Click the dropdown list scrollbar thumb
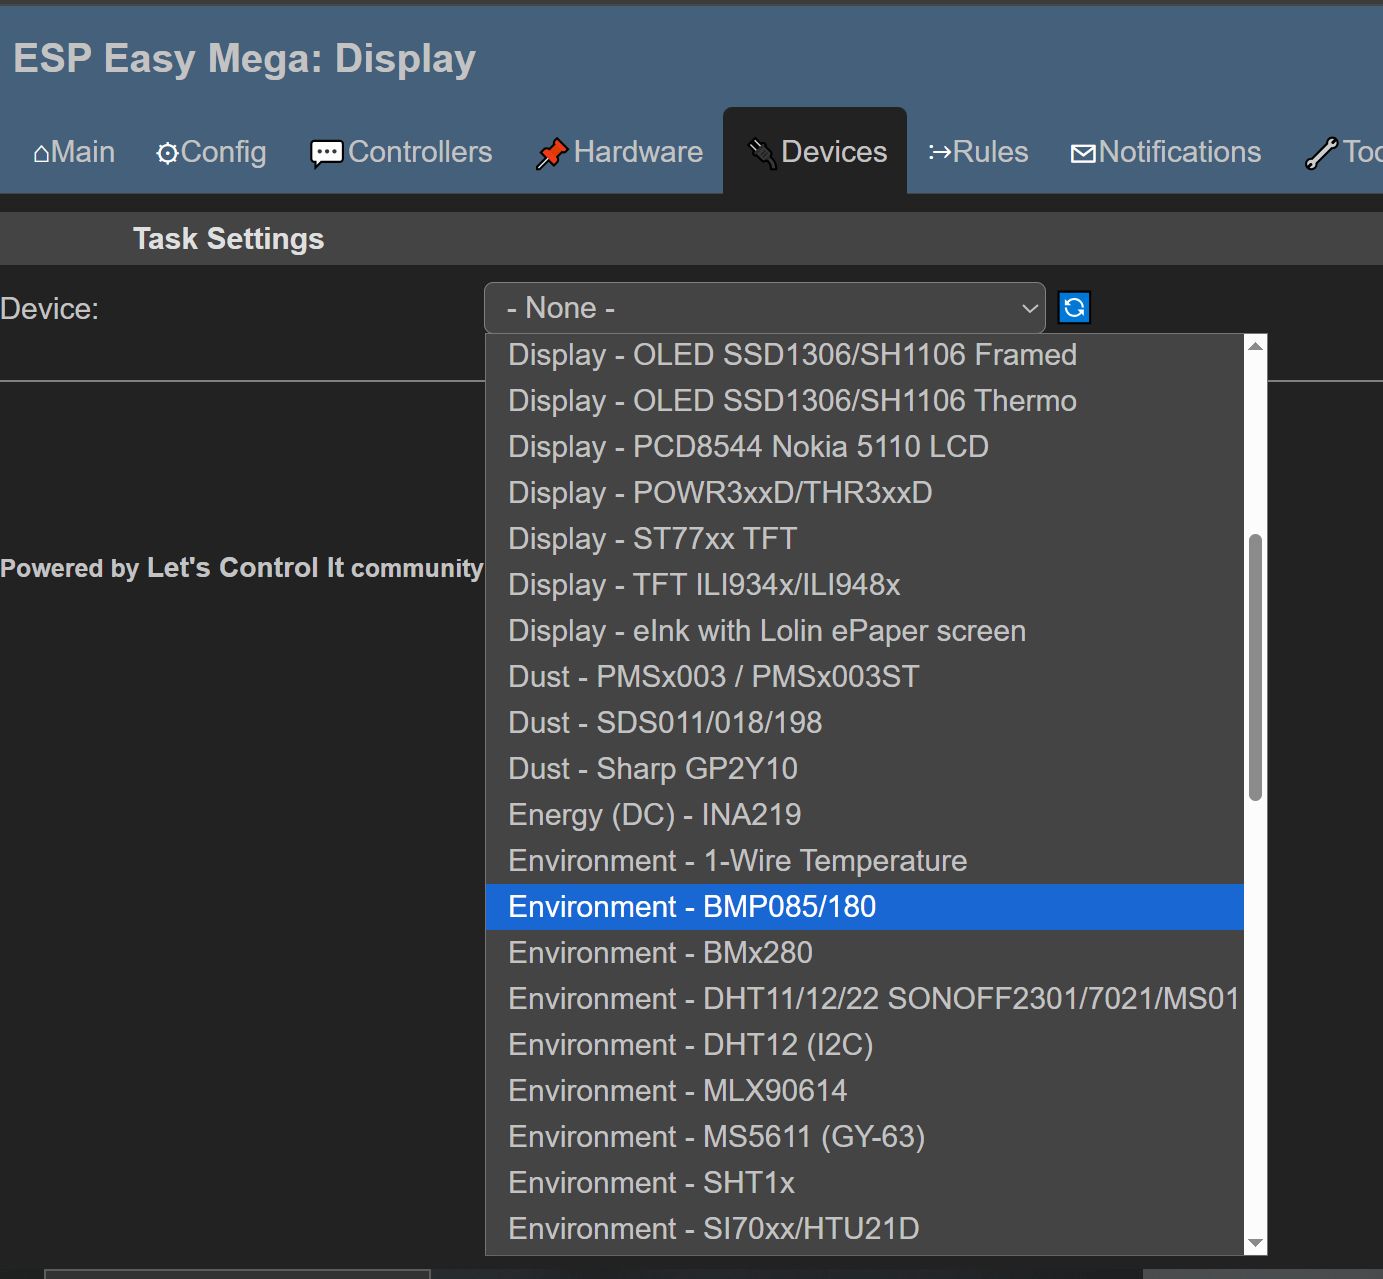The width and height of the screenshot is (1383, 1279). click(x=1255, y=667)
